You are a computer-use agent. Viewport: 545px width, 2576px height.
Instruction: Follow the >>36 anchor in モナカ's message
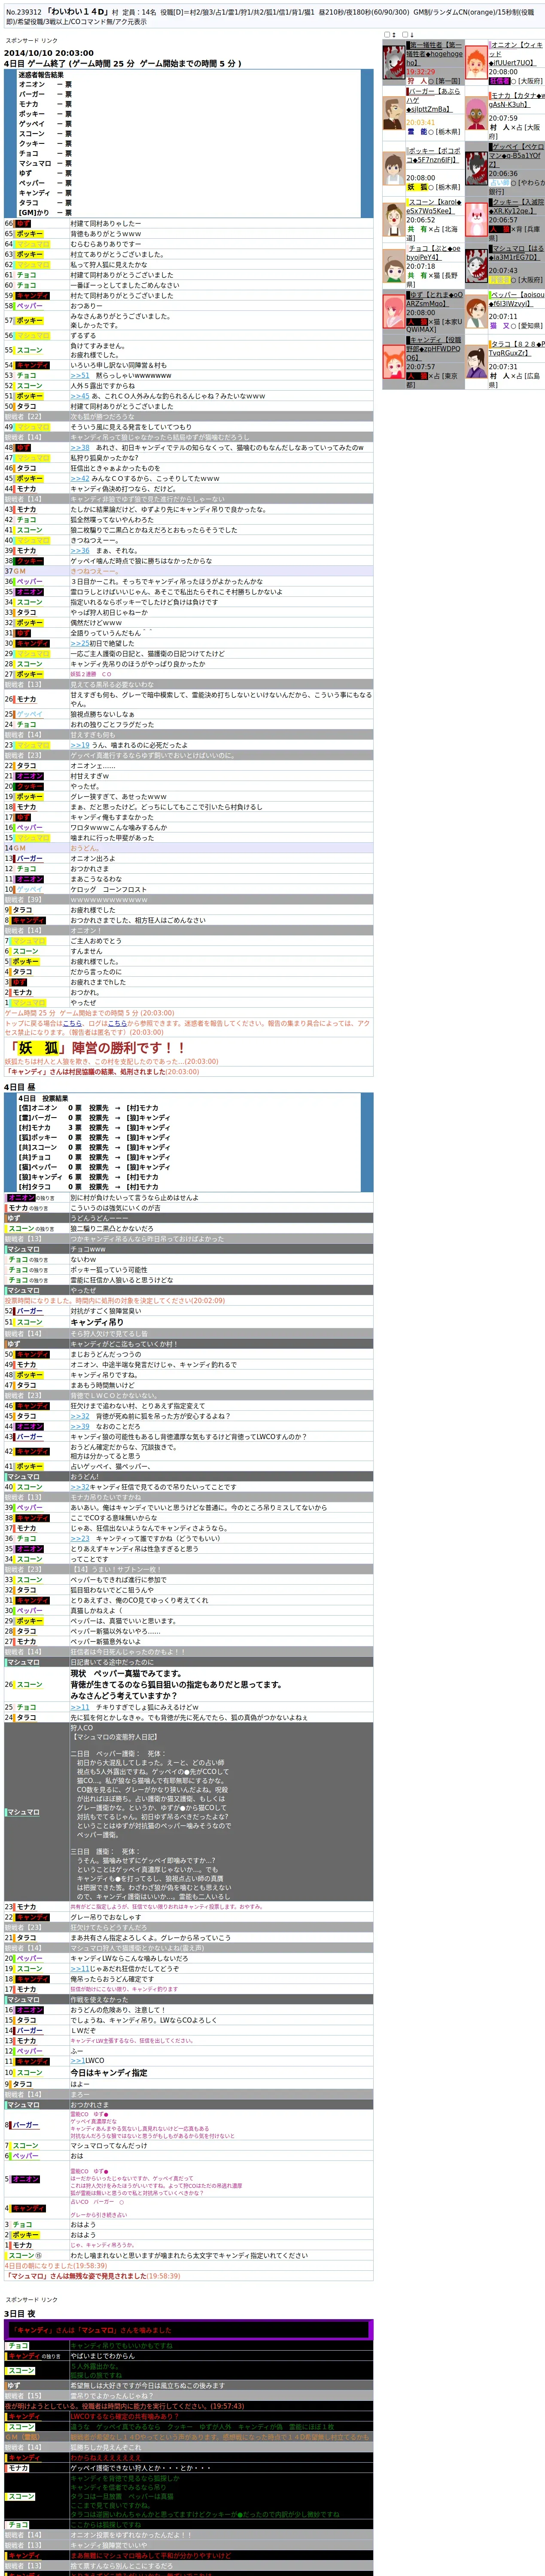click(x=80, y=551)
